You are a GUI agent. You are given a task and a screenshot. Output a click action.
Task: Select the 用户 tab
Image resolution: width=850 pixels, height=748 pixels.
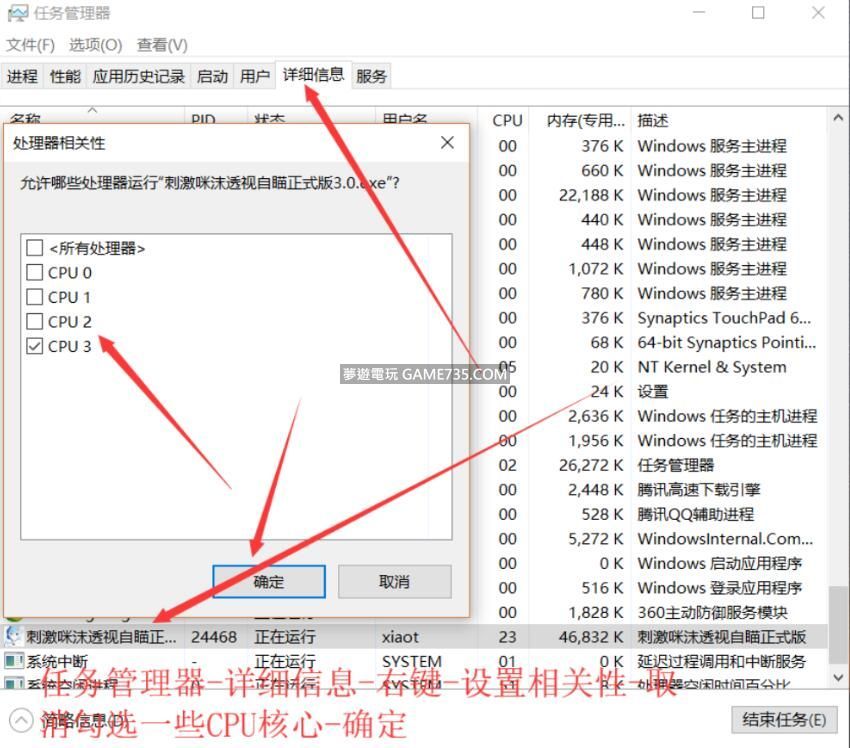tap(255, 76)
